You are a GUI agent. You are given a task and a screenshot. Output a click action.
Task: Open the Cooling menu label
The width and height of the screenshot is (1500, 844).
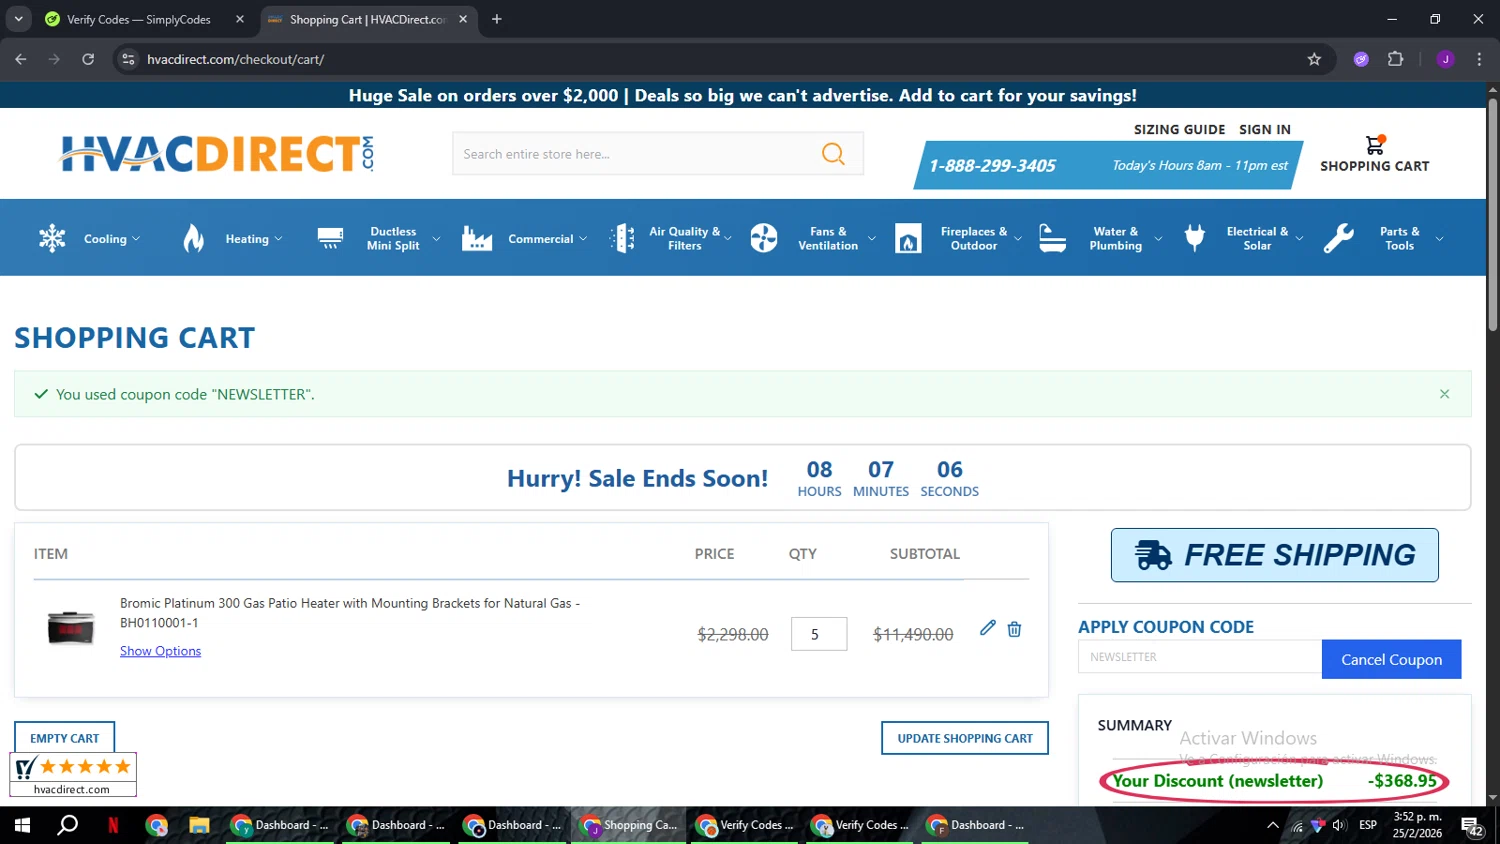pos(105,239)
